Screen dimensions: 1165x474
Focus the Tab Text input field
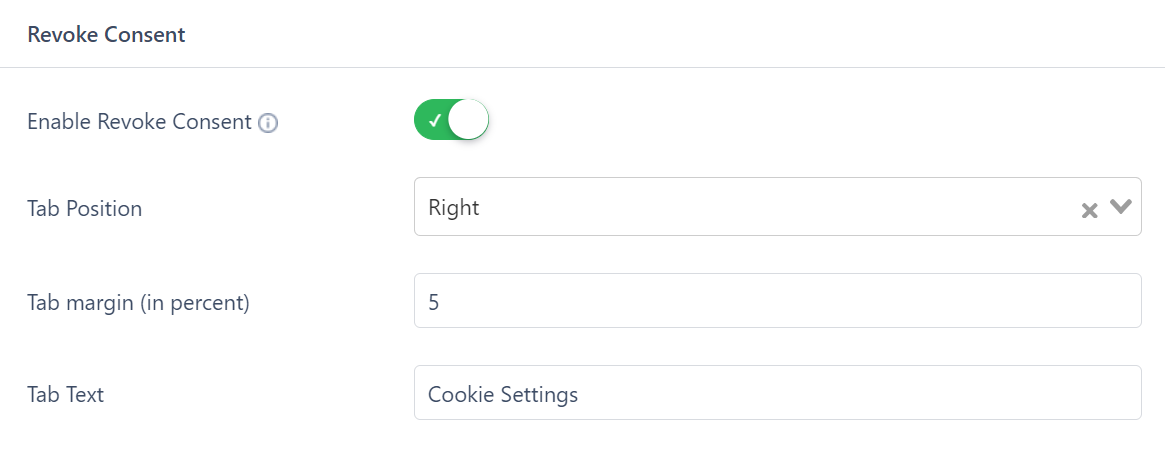point(777,392)
